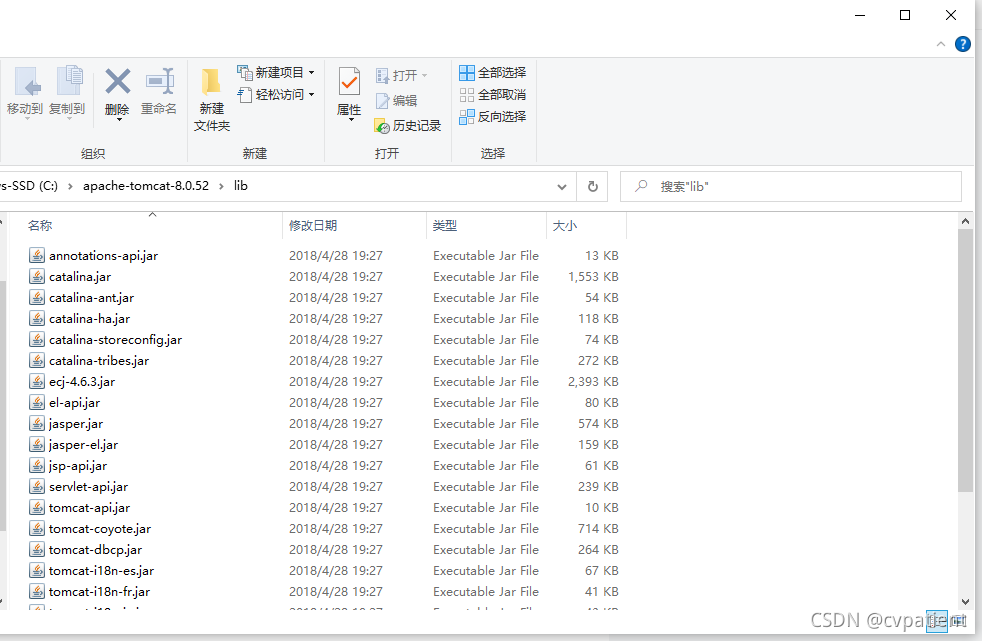
Task: Click Invert selection (反向选择)
Action: 492,116
